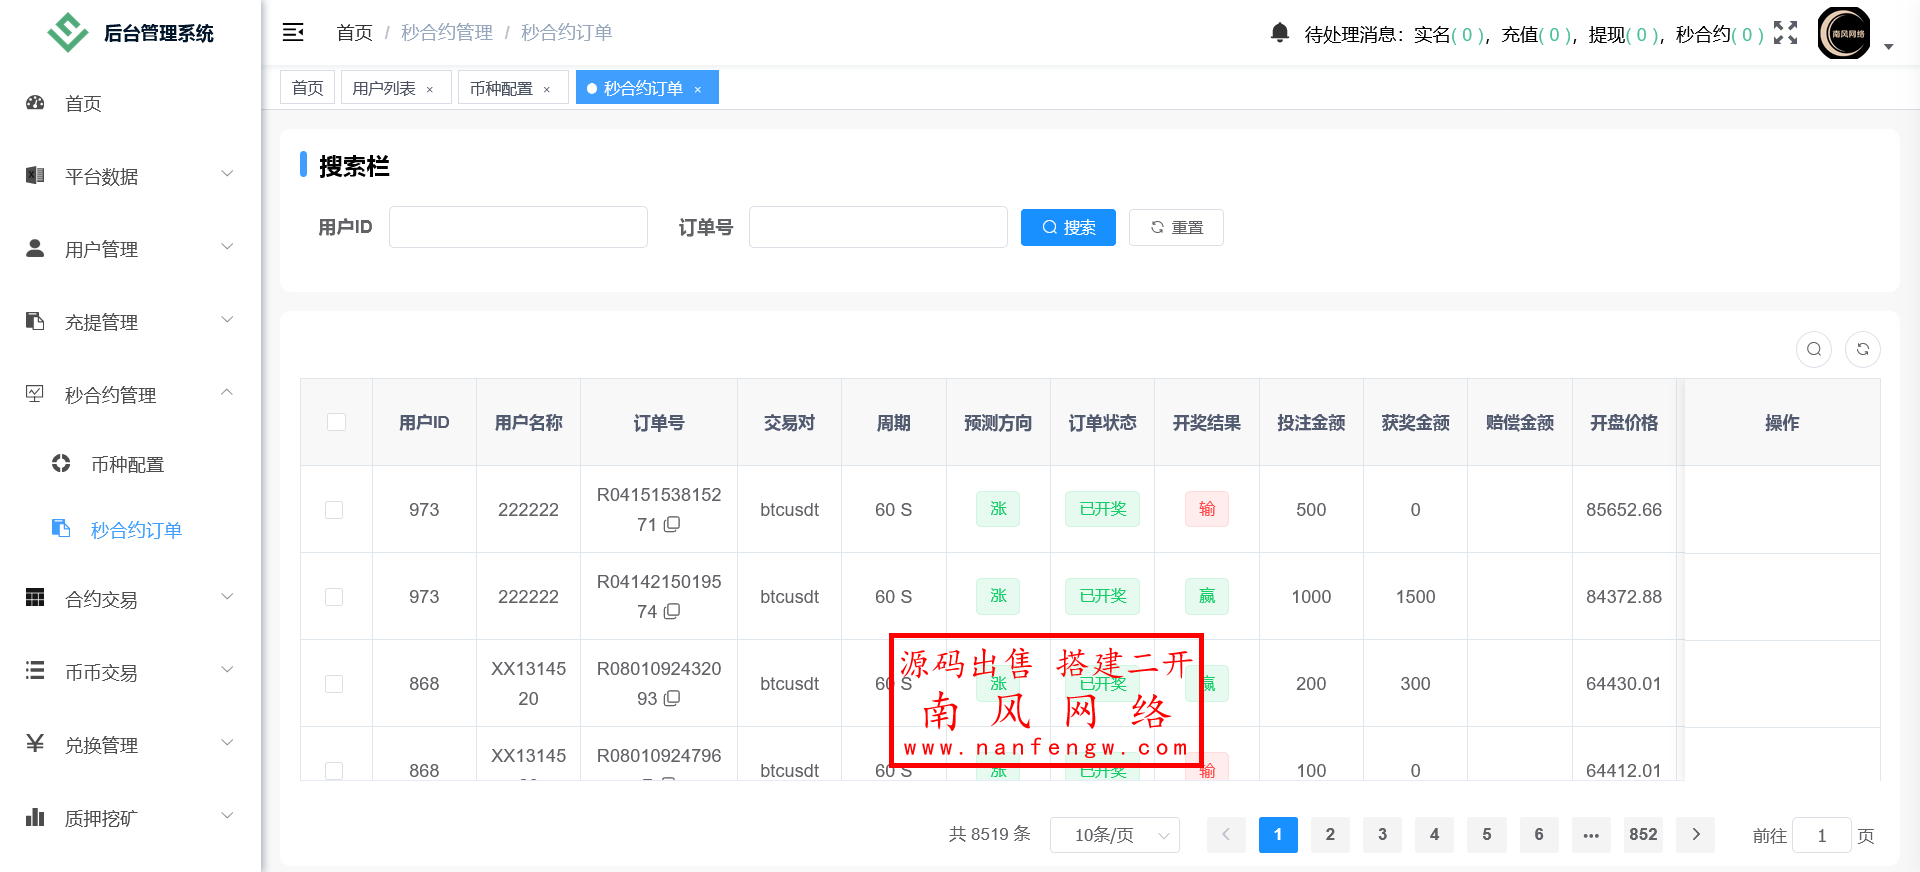The width and height of the screenshot is (1920, 872).
Task: Collapse sidebar with the hamburger menu icon
Action: pos(293,33)
